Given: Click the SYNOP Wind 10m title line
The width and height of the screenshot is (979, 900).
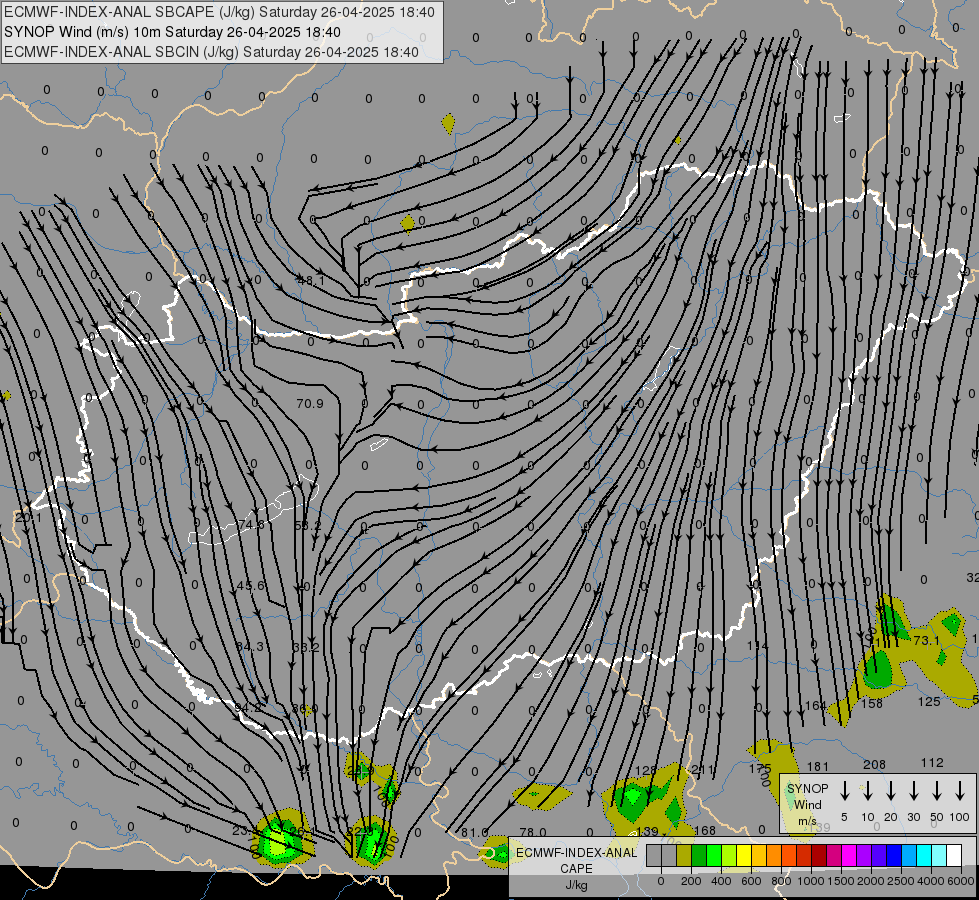Looking at the screenshot, I should click(x=172, y=32).
